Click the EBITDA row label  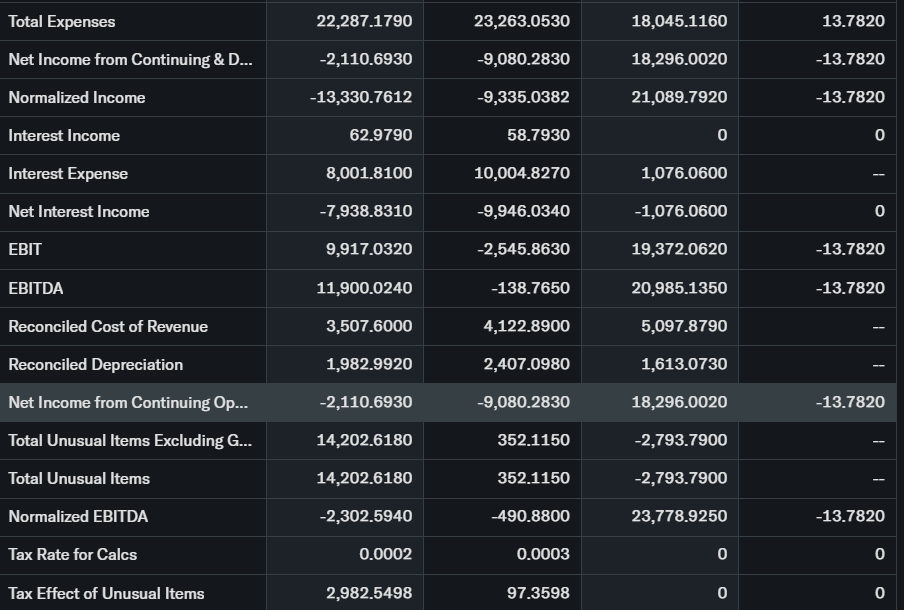click(36, 288)
